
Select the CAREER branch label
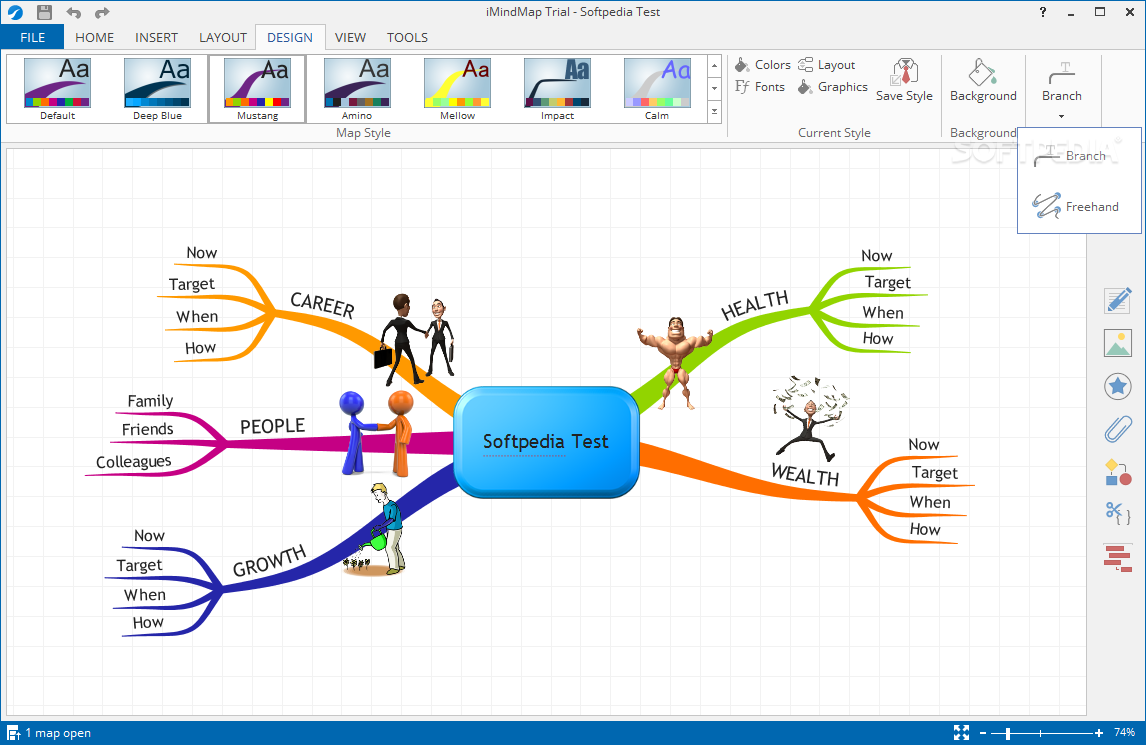(x=322, y=305)
